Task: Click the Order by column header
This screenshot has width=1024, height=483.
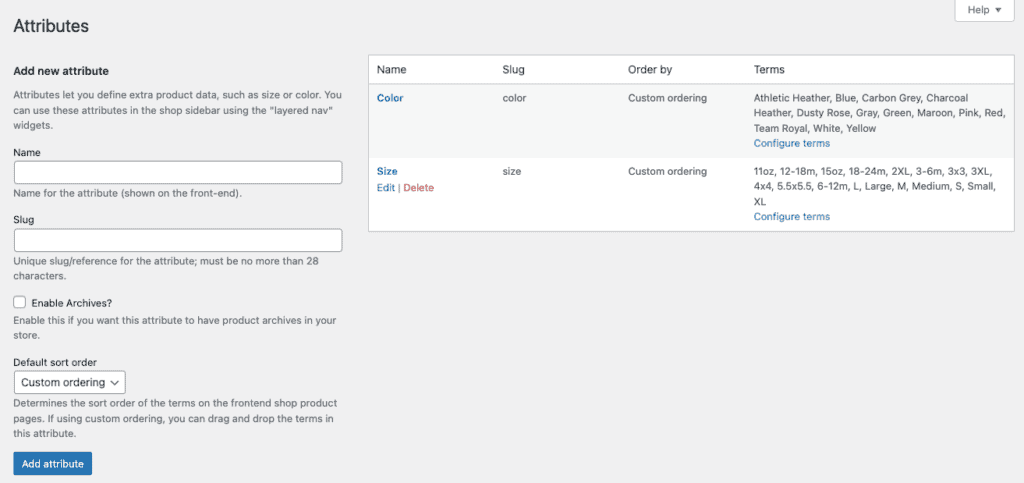Action: pyautogui.click(x=649, y=70)
